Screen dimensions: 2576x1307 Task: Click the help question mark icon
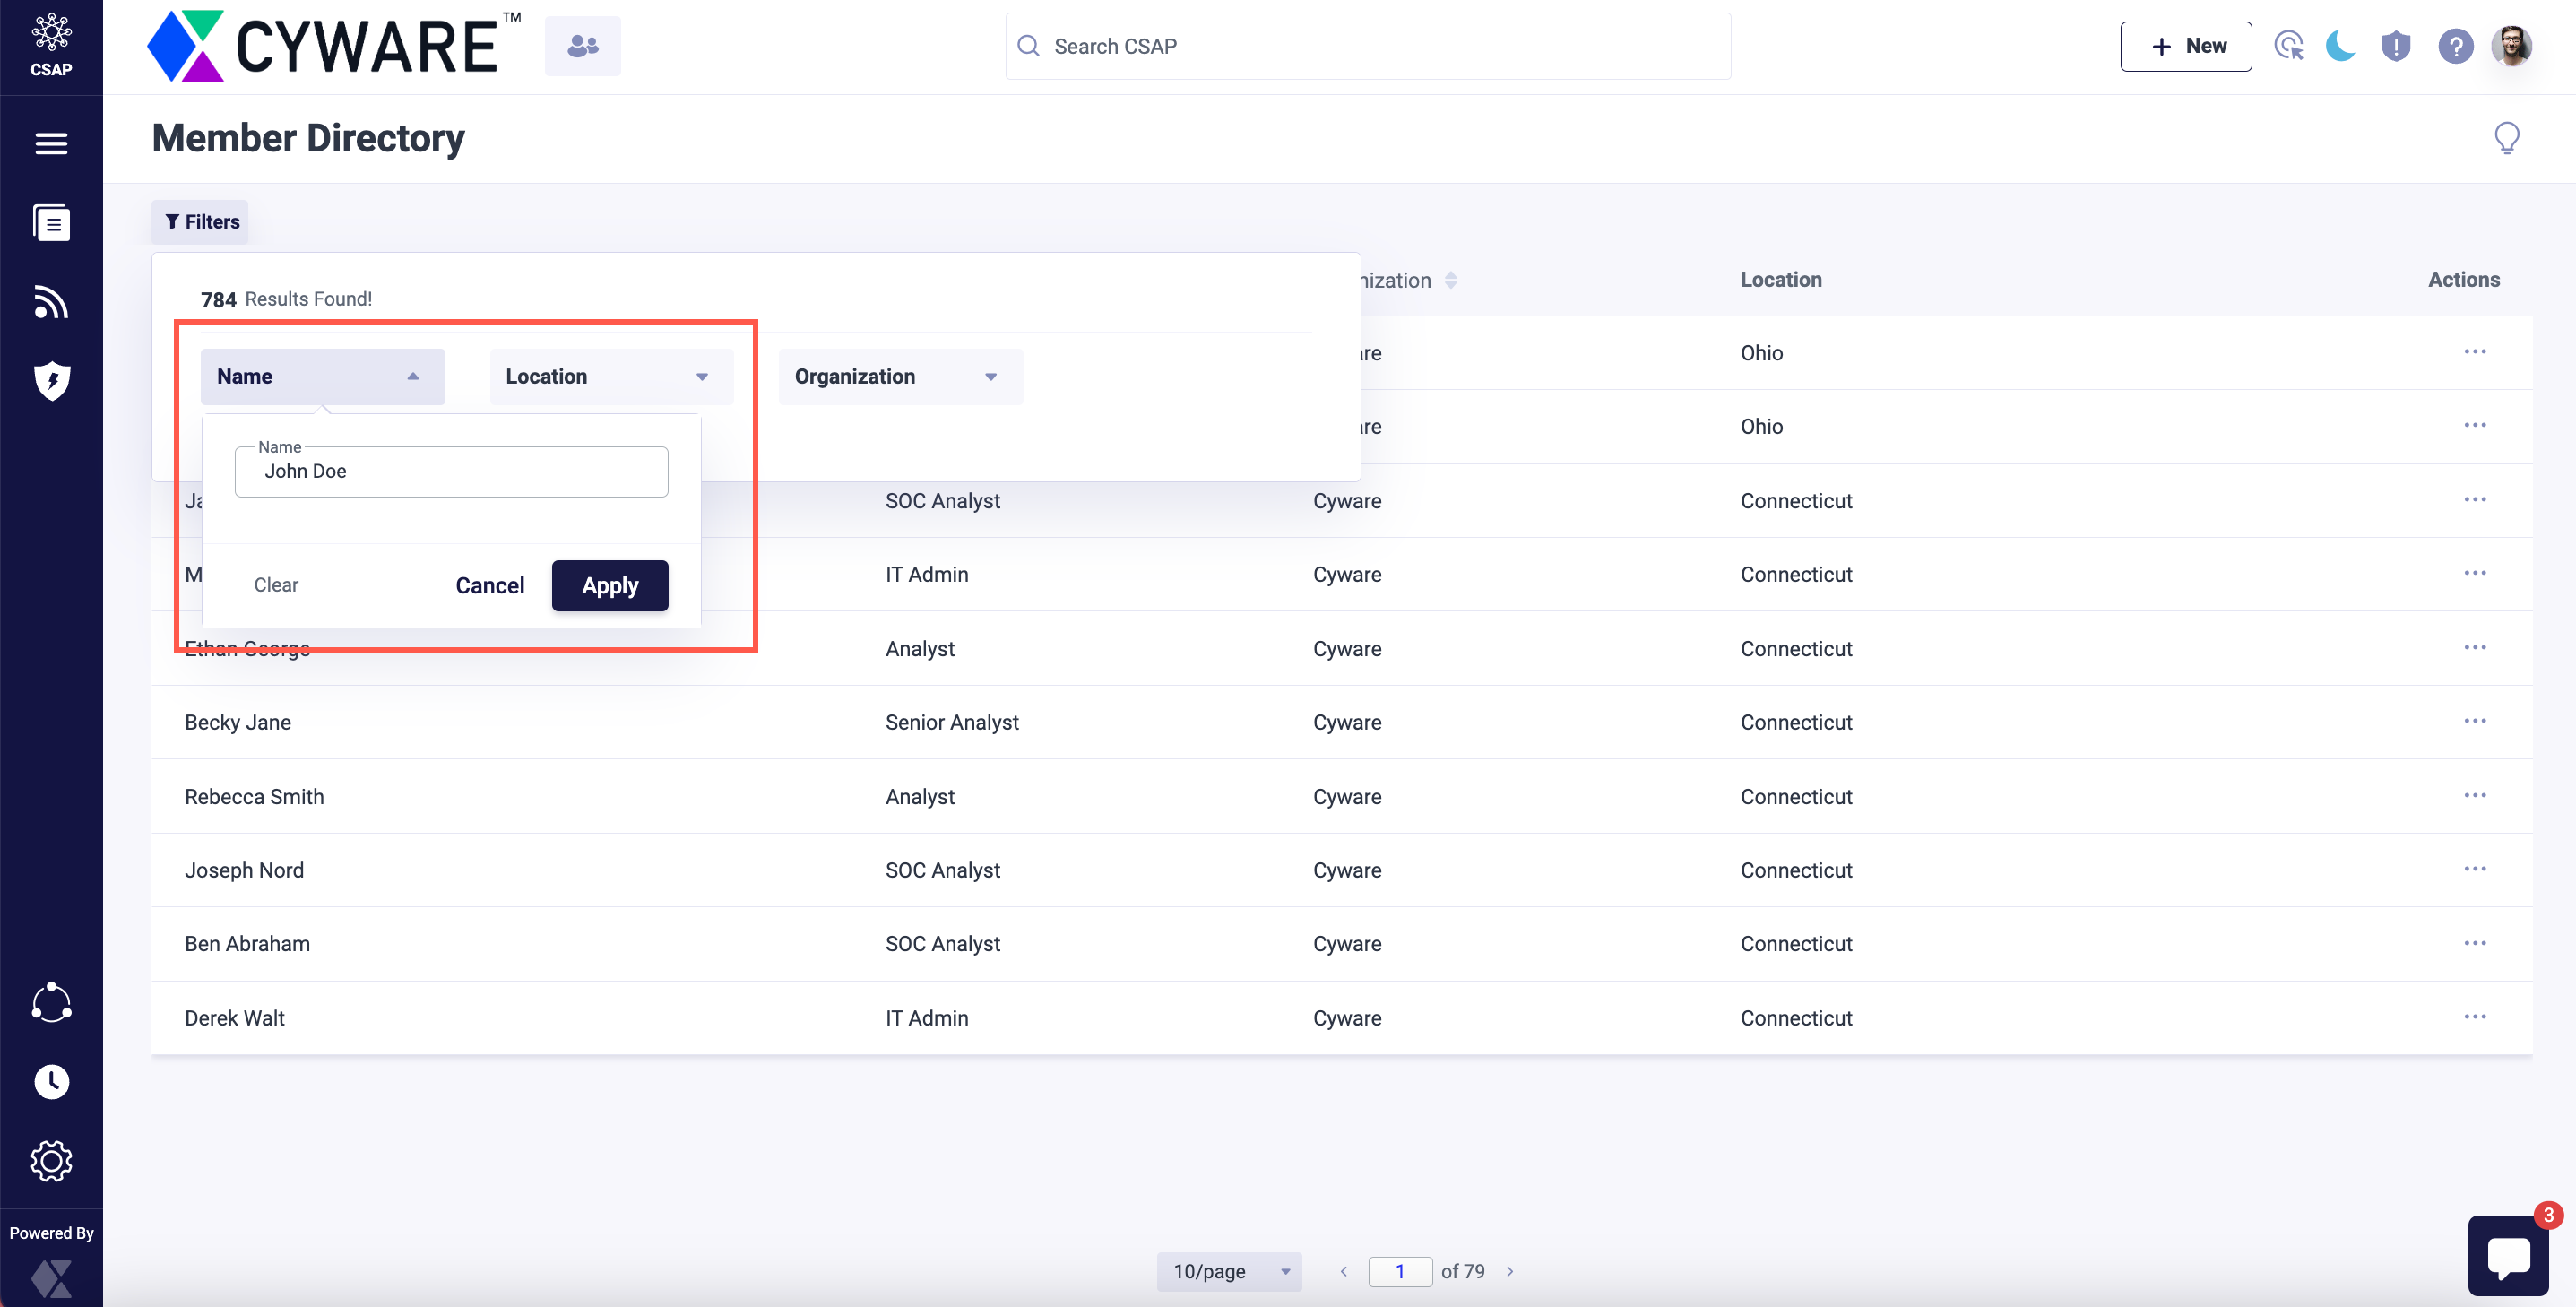coord(2455,46)
